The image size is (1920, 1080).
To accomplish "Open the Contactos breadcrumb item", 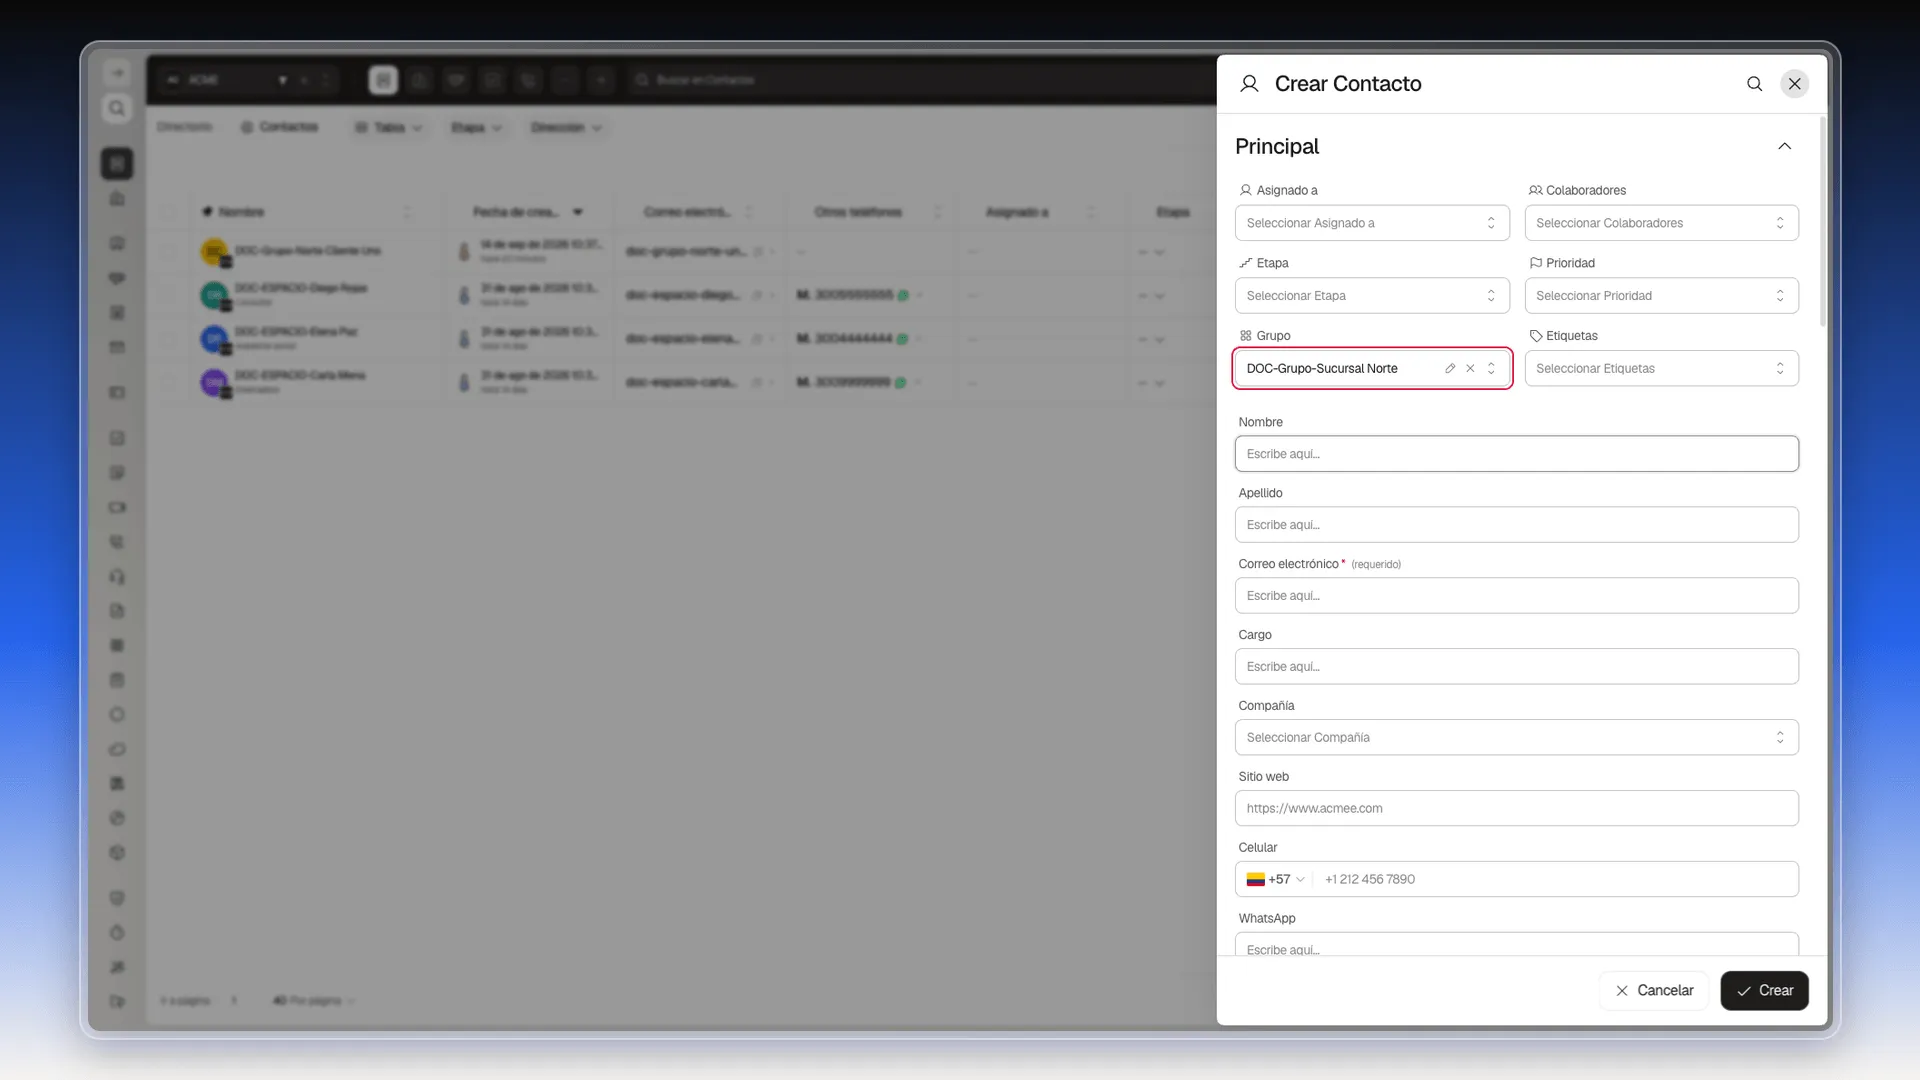I will (279, 127).
